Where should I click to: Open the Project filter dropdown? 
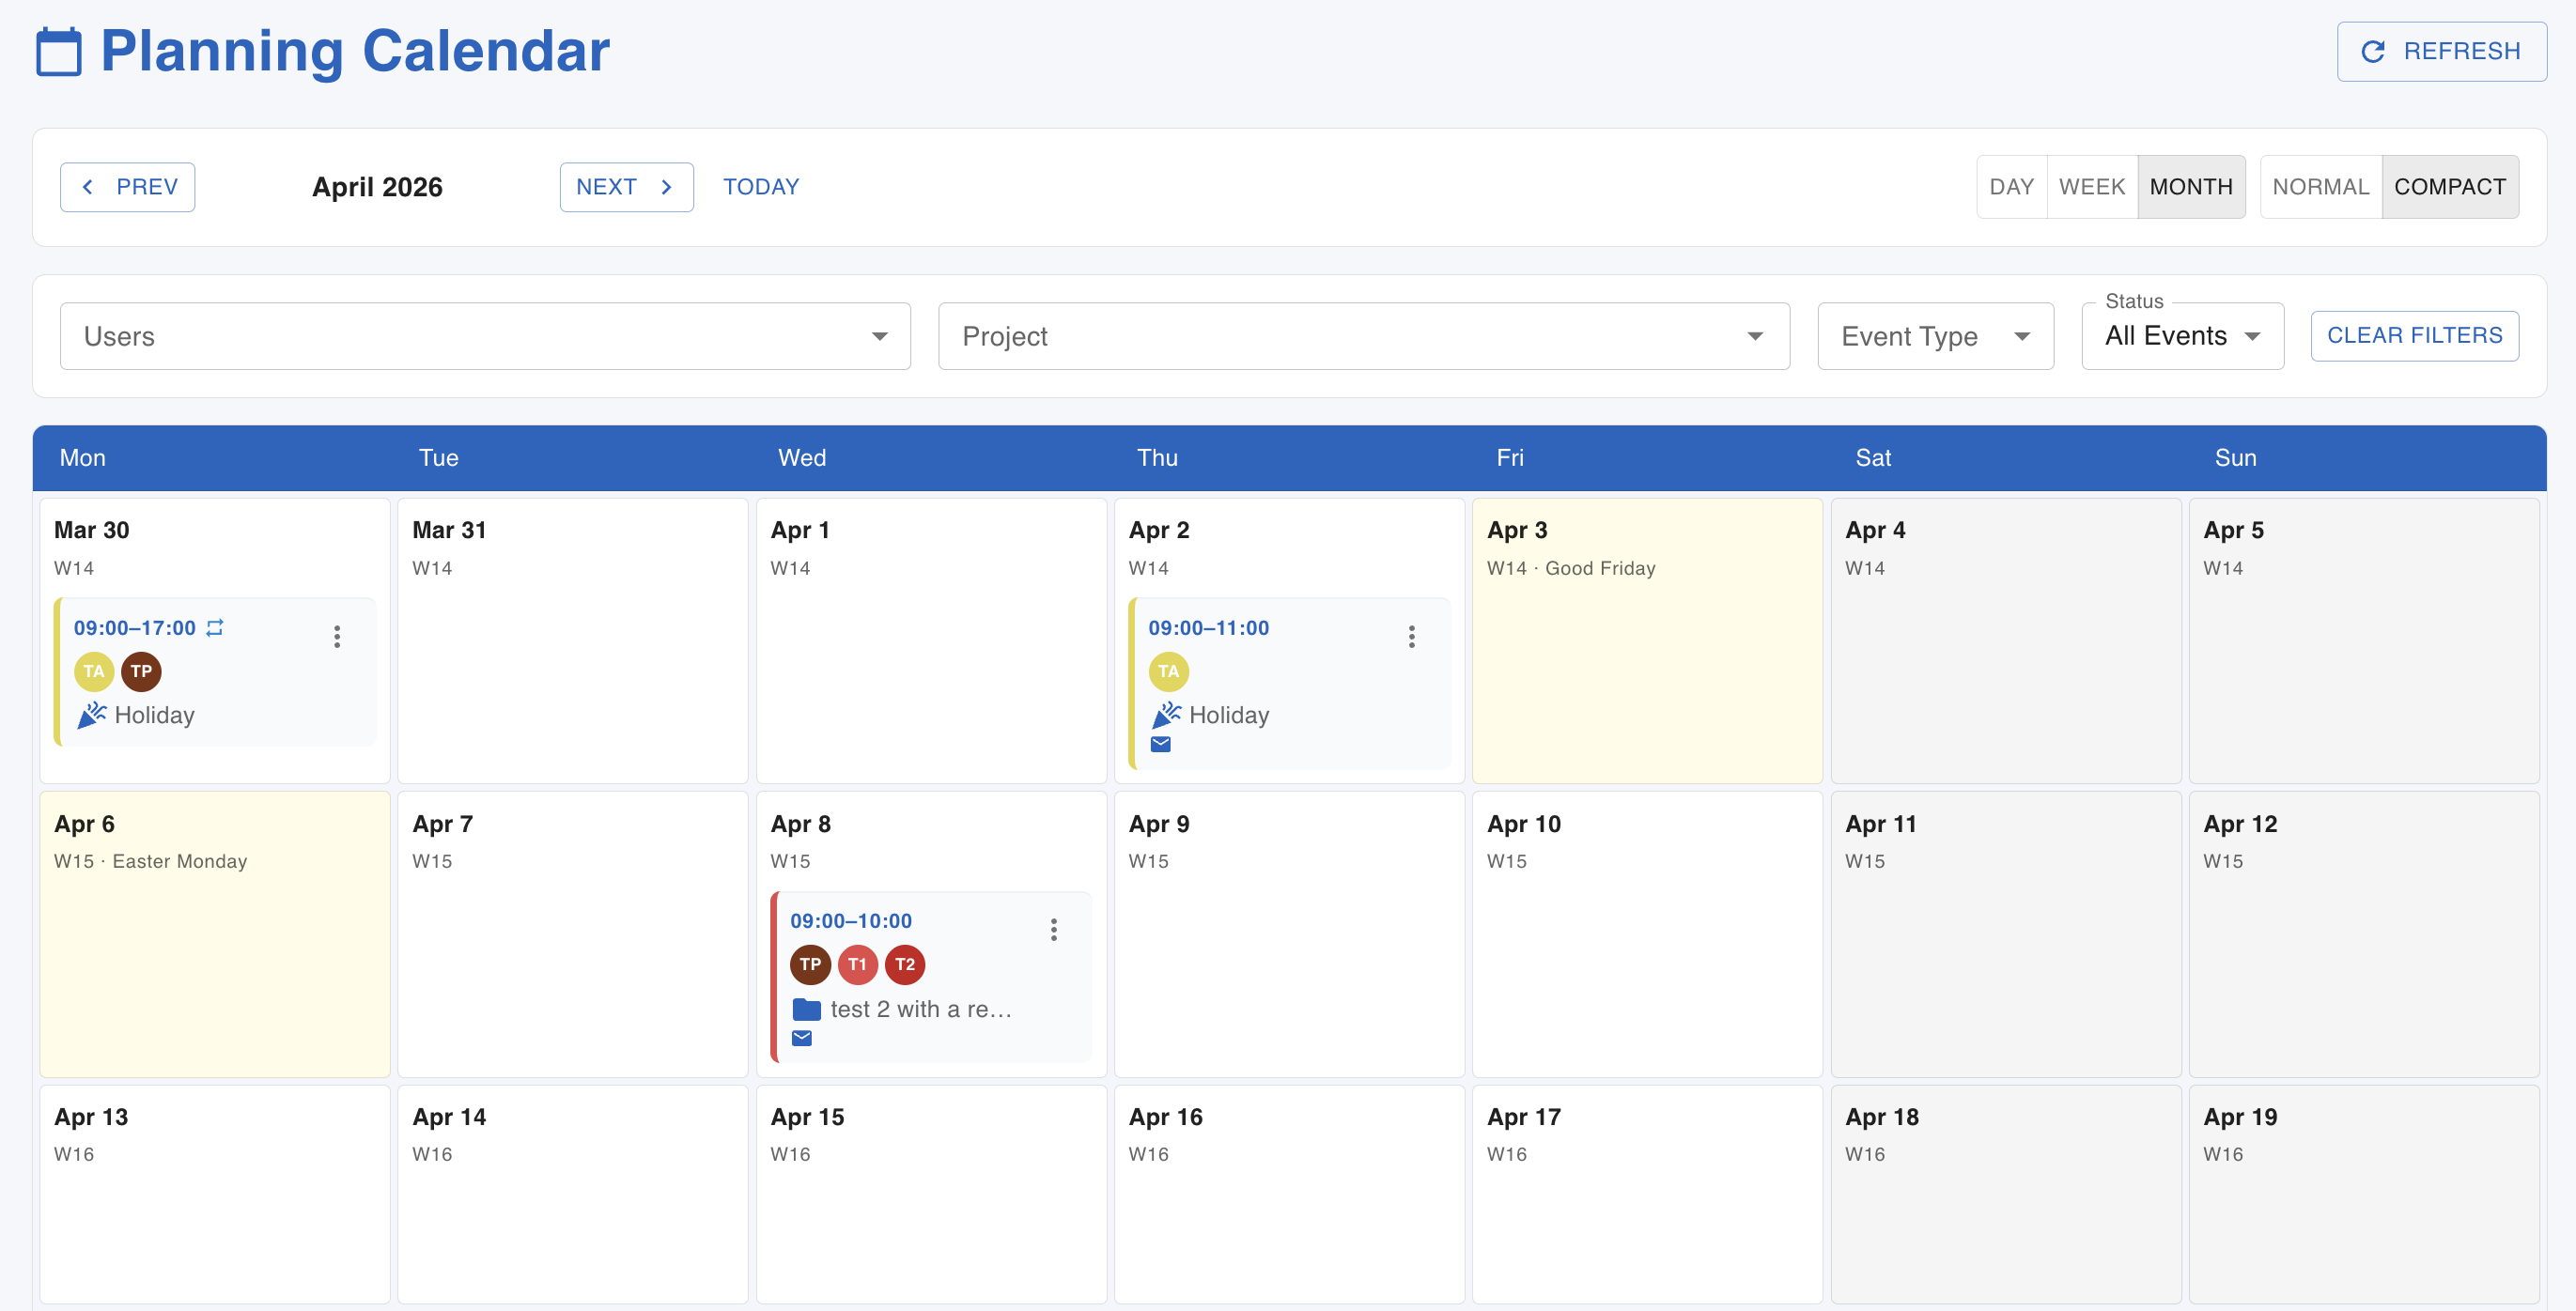[1363, 336]
